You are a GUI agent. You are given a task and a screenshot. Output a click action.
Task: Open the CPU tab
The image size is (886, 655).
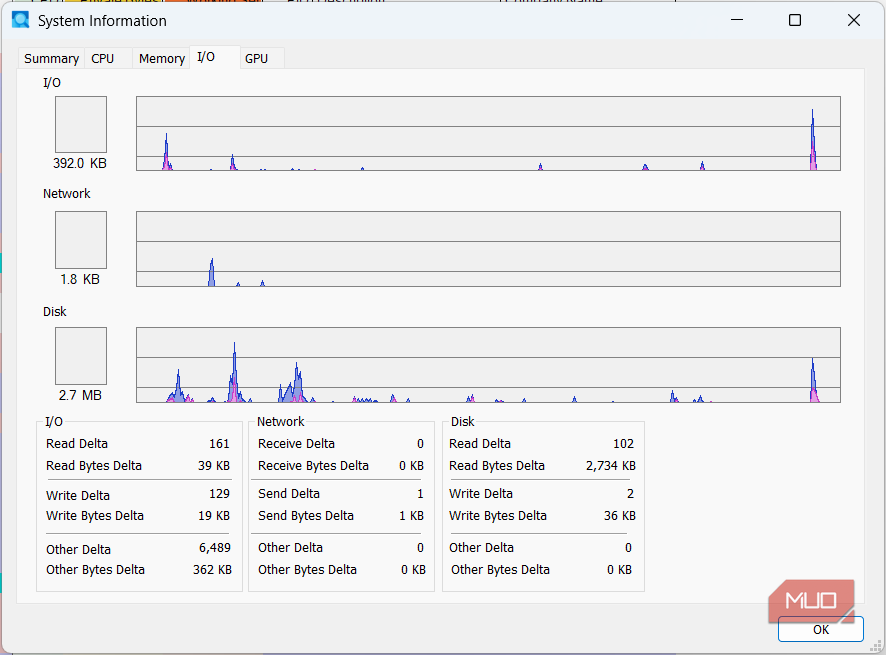click(108, 58)
